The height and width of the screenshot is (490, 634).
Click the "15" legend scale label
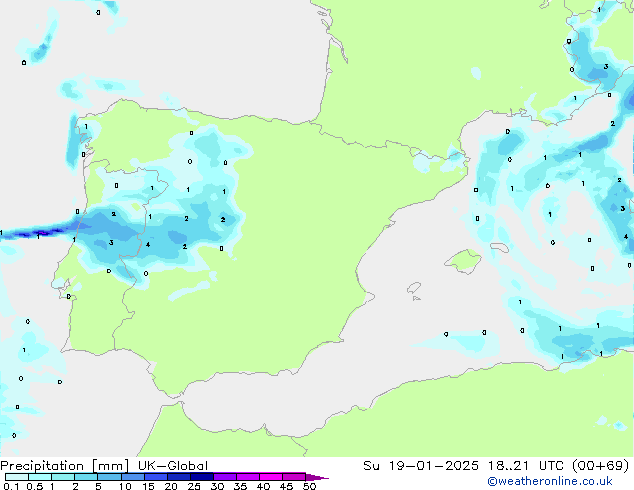pyautogui.click(x=148, y=486)
